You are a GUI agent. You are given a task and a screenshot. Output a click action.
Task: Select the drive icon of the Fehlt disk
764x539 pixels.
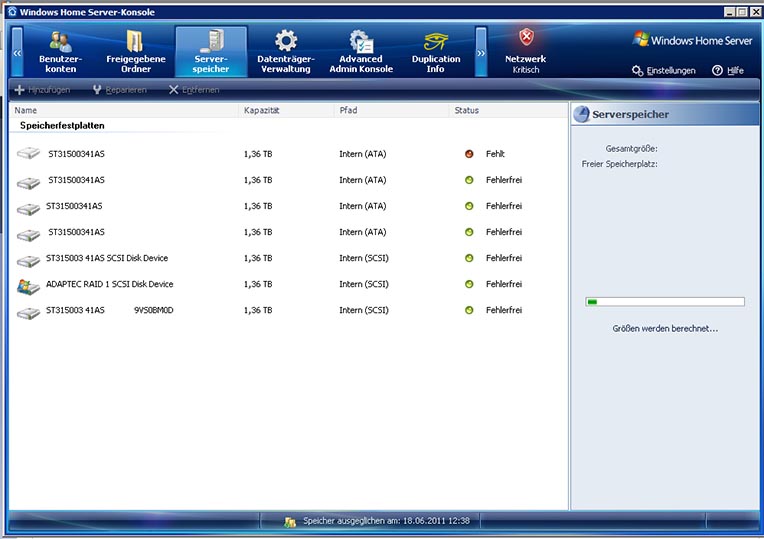[28, 154]
